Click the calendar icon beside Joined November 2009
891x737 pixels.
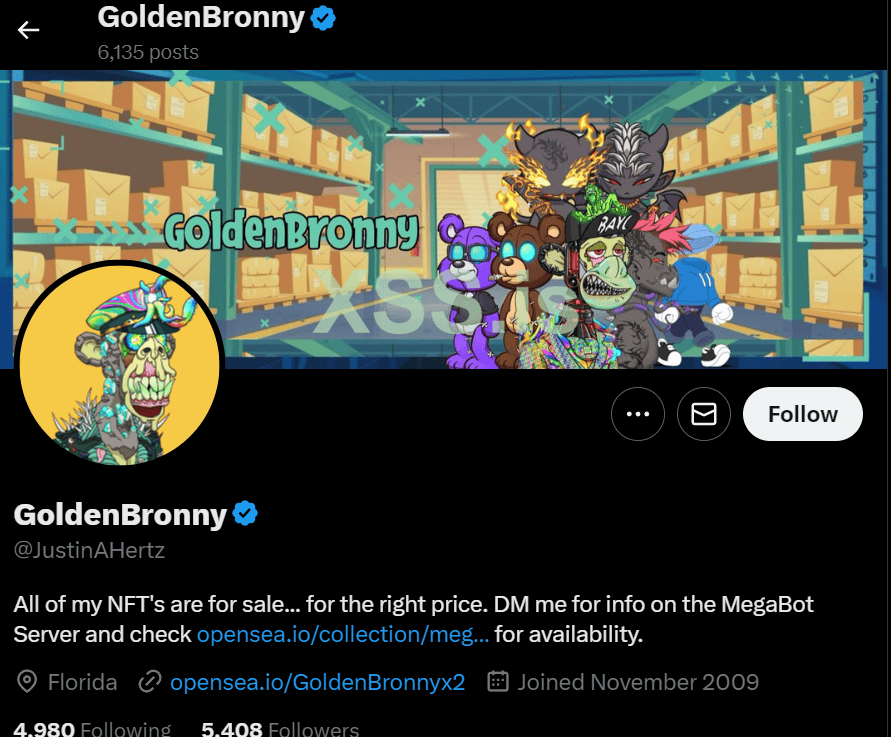[x=498, y=681]
